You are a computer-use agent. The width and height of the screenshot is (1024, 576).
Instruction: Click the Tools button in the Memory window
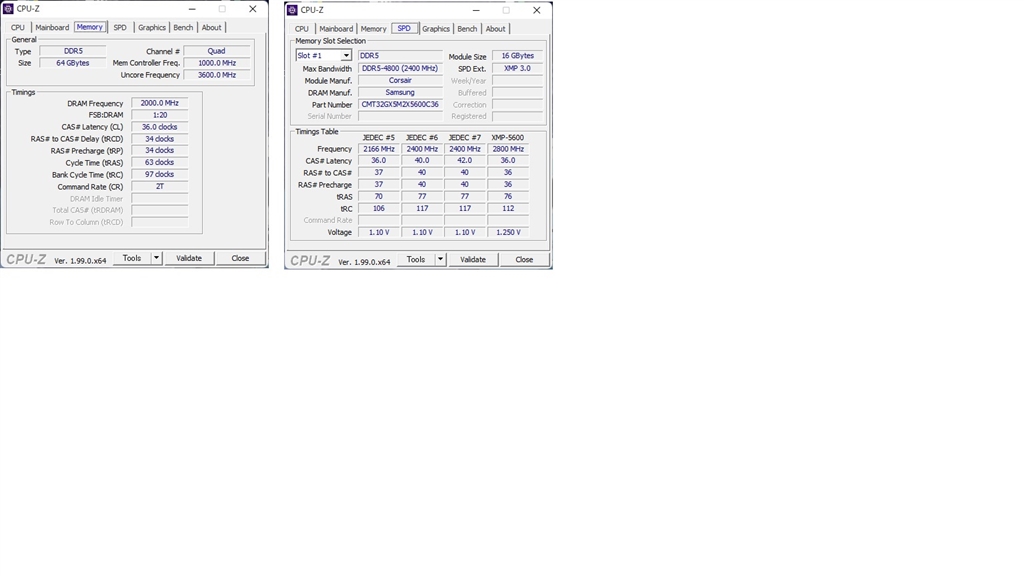coord(131,258)
